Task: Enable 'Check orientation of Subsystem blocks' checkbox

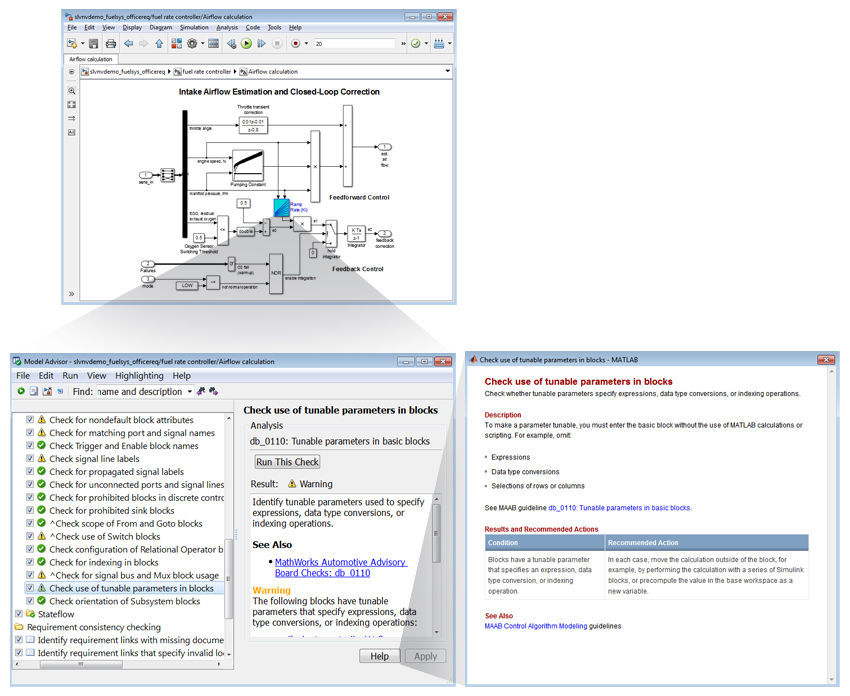Action: click(x=30, y=601)
